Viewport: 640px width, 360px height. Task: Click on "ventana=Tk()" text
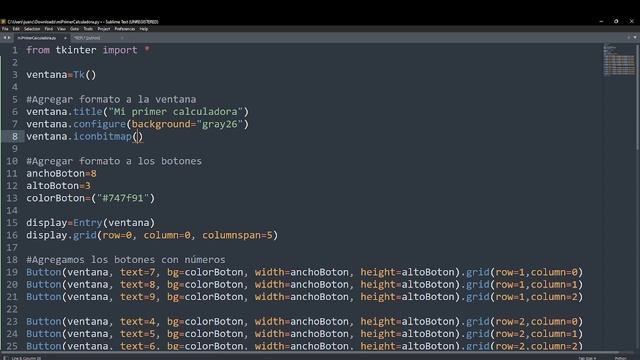(61, 75)
